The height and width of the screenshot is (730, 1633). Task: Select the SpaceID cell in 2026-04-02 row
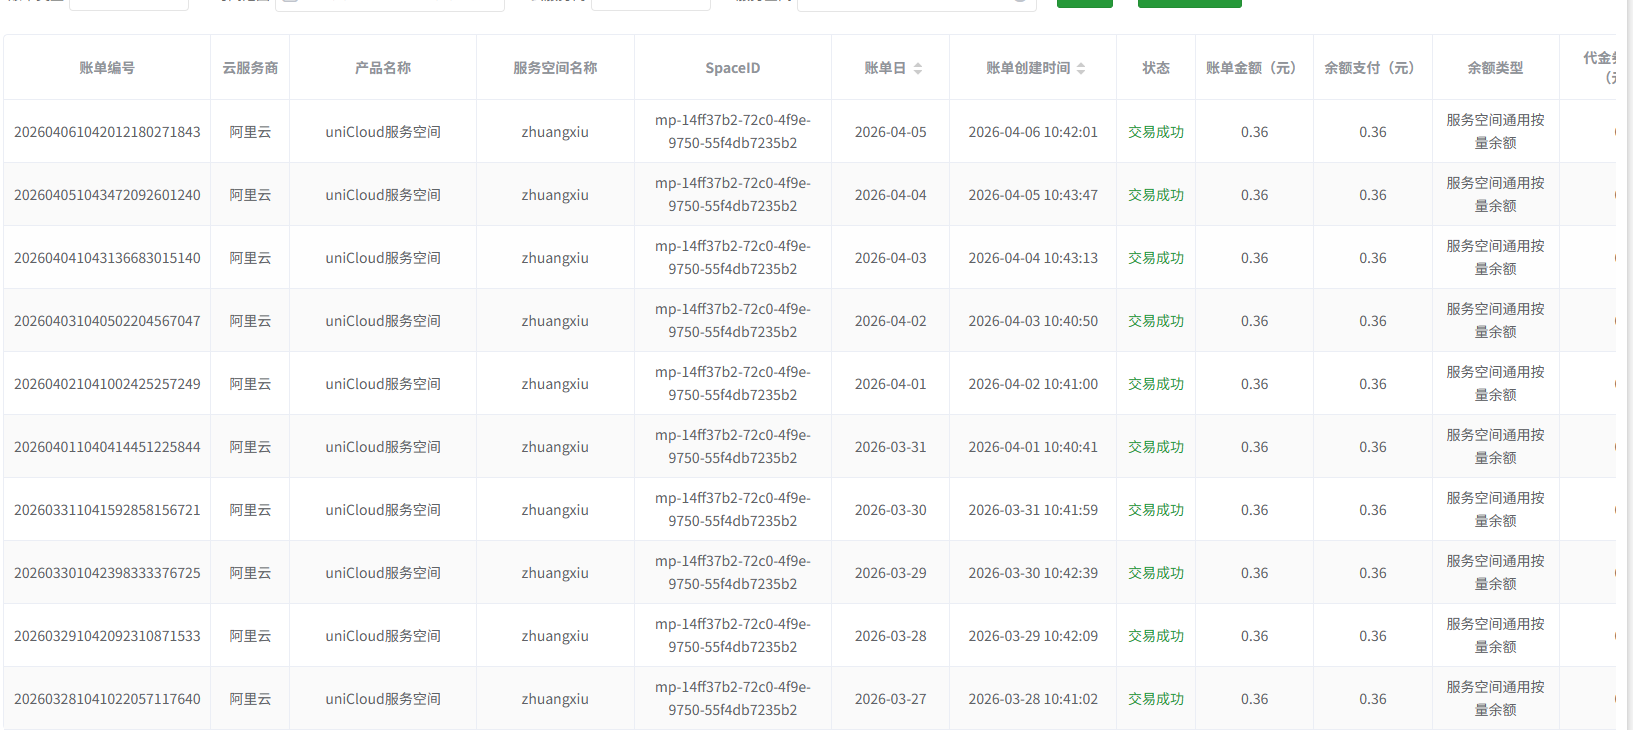tap(732, 320)
